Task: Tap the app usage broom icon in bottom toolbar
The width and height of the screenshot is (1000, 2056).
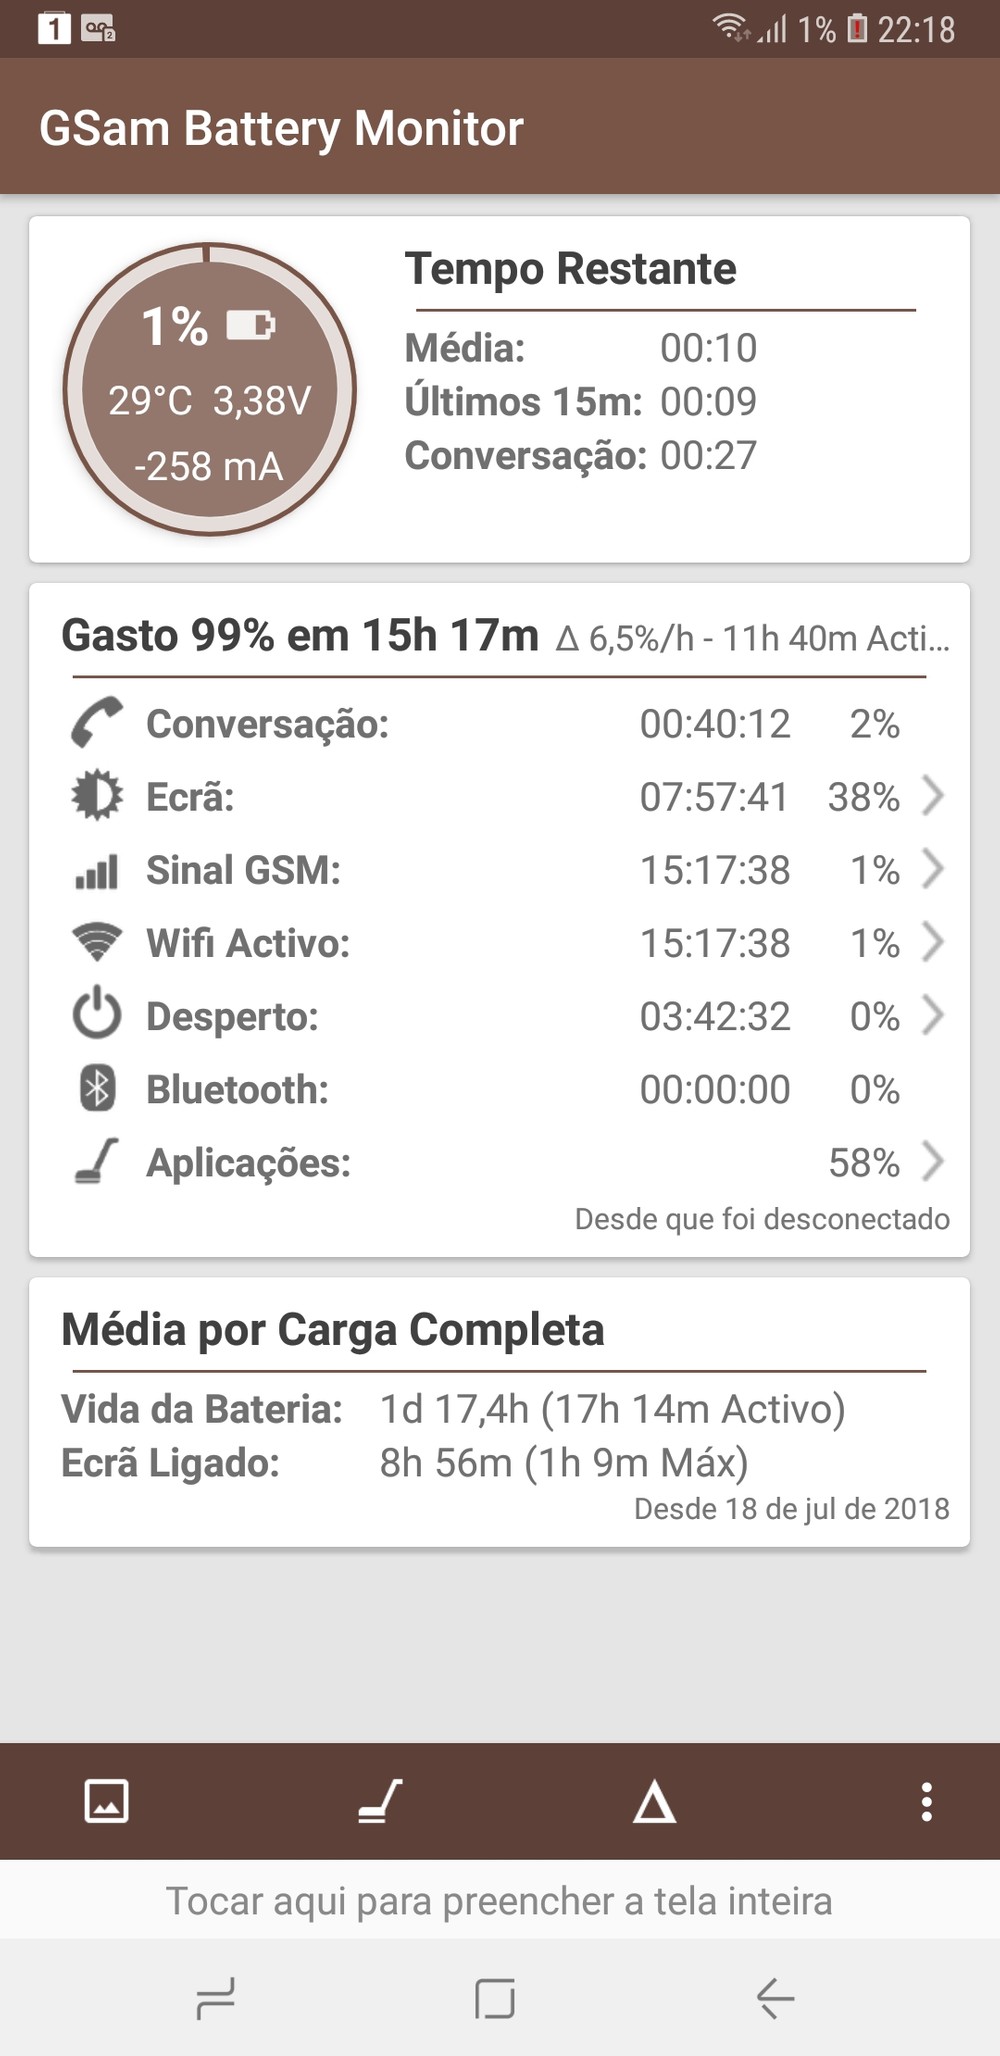Action: point(380,1802)
